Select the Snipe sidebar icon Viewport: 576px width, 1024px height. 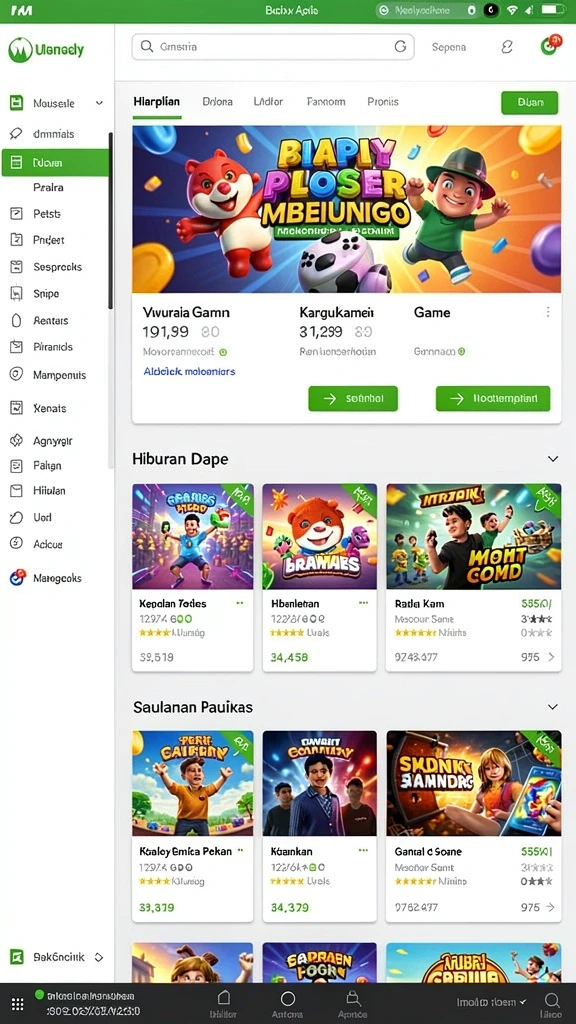(16, 294)
